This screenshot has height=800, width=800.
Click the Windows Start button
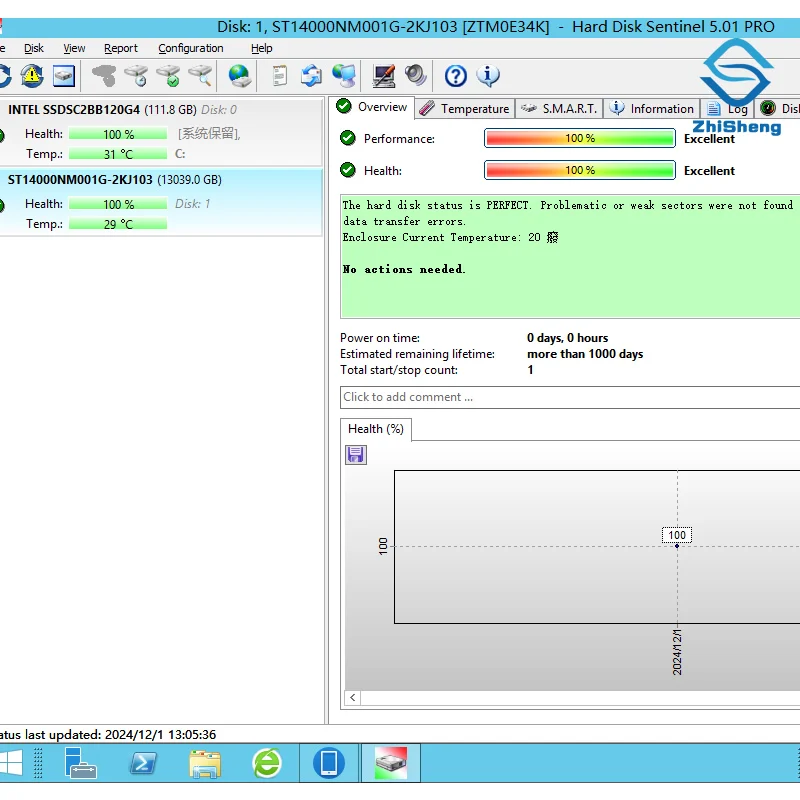[11, 763]
